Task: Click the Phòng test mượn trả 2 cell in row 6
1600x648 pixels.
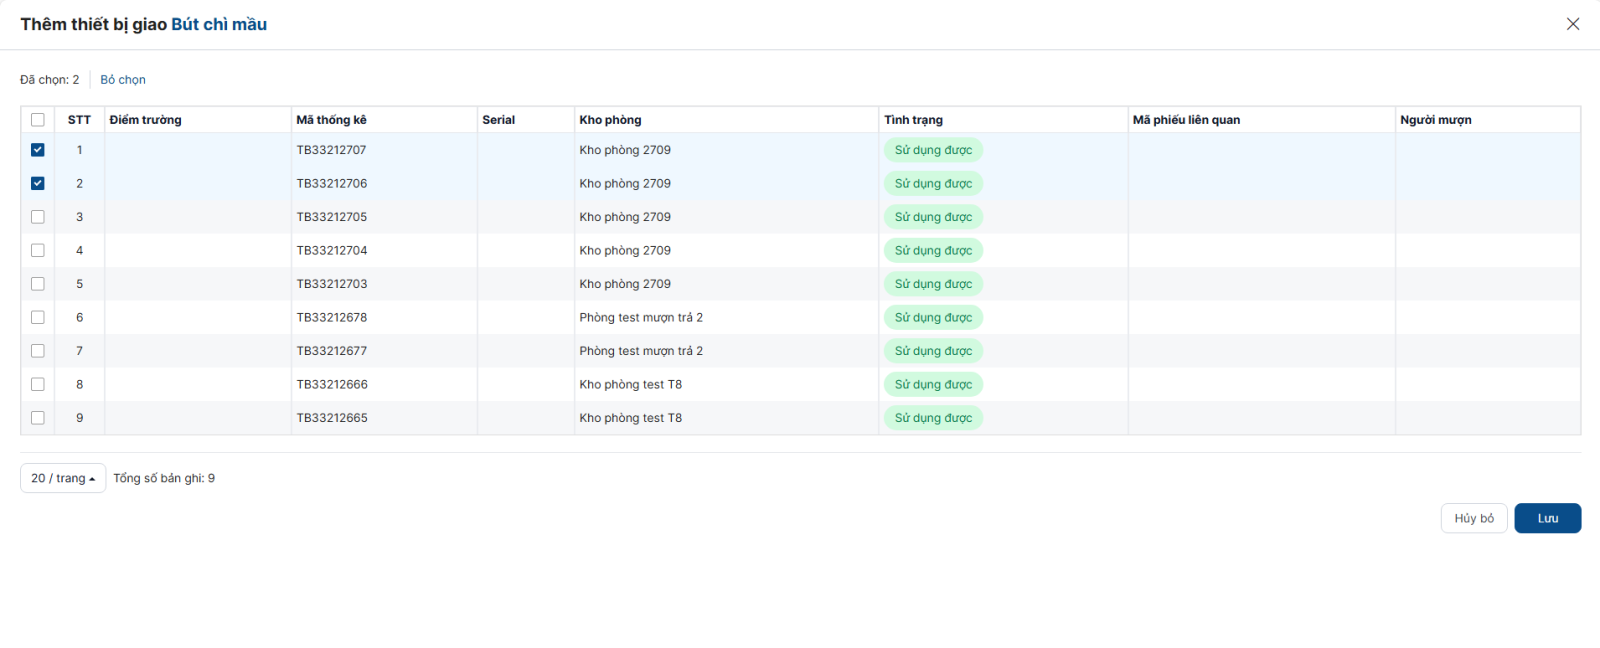Action: click(x=641, y=318)
